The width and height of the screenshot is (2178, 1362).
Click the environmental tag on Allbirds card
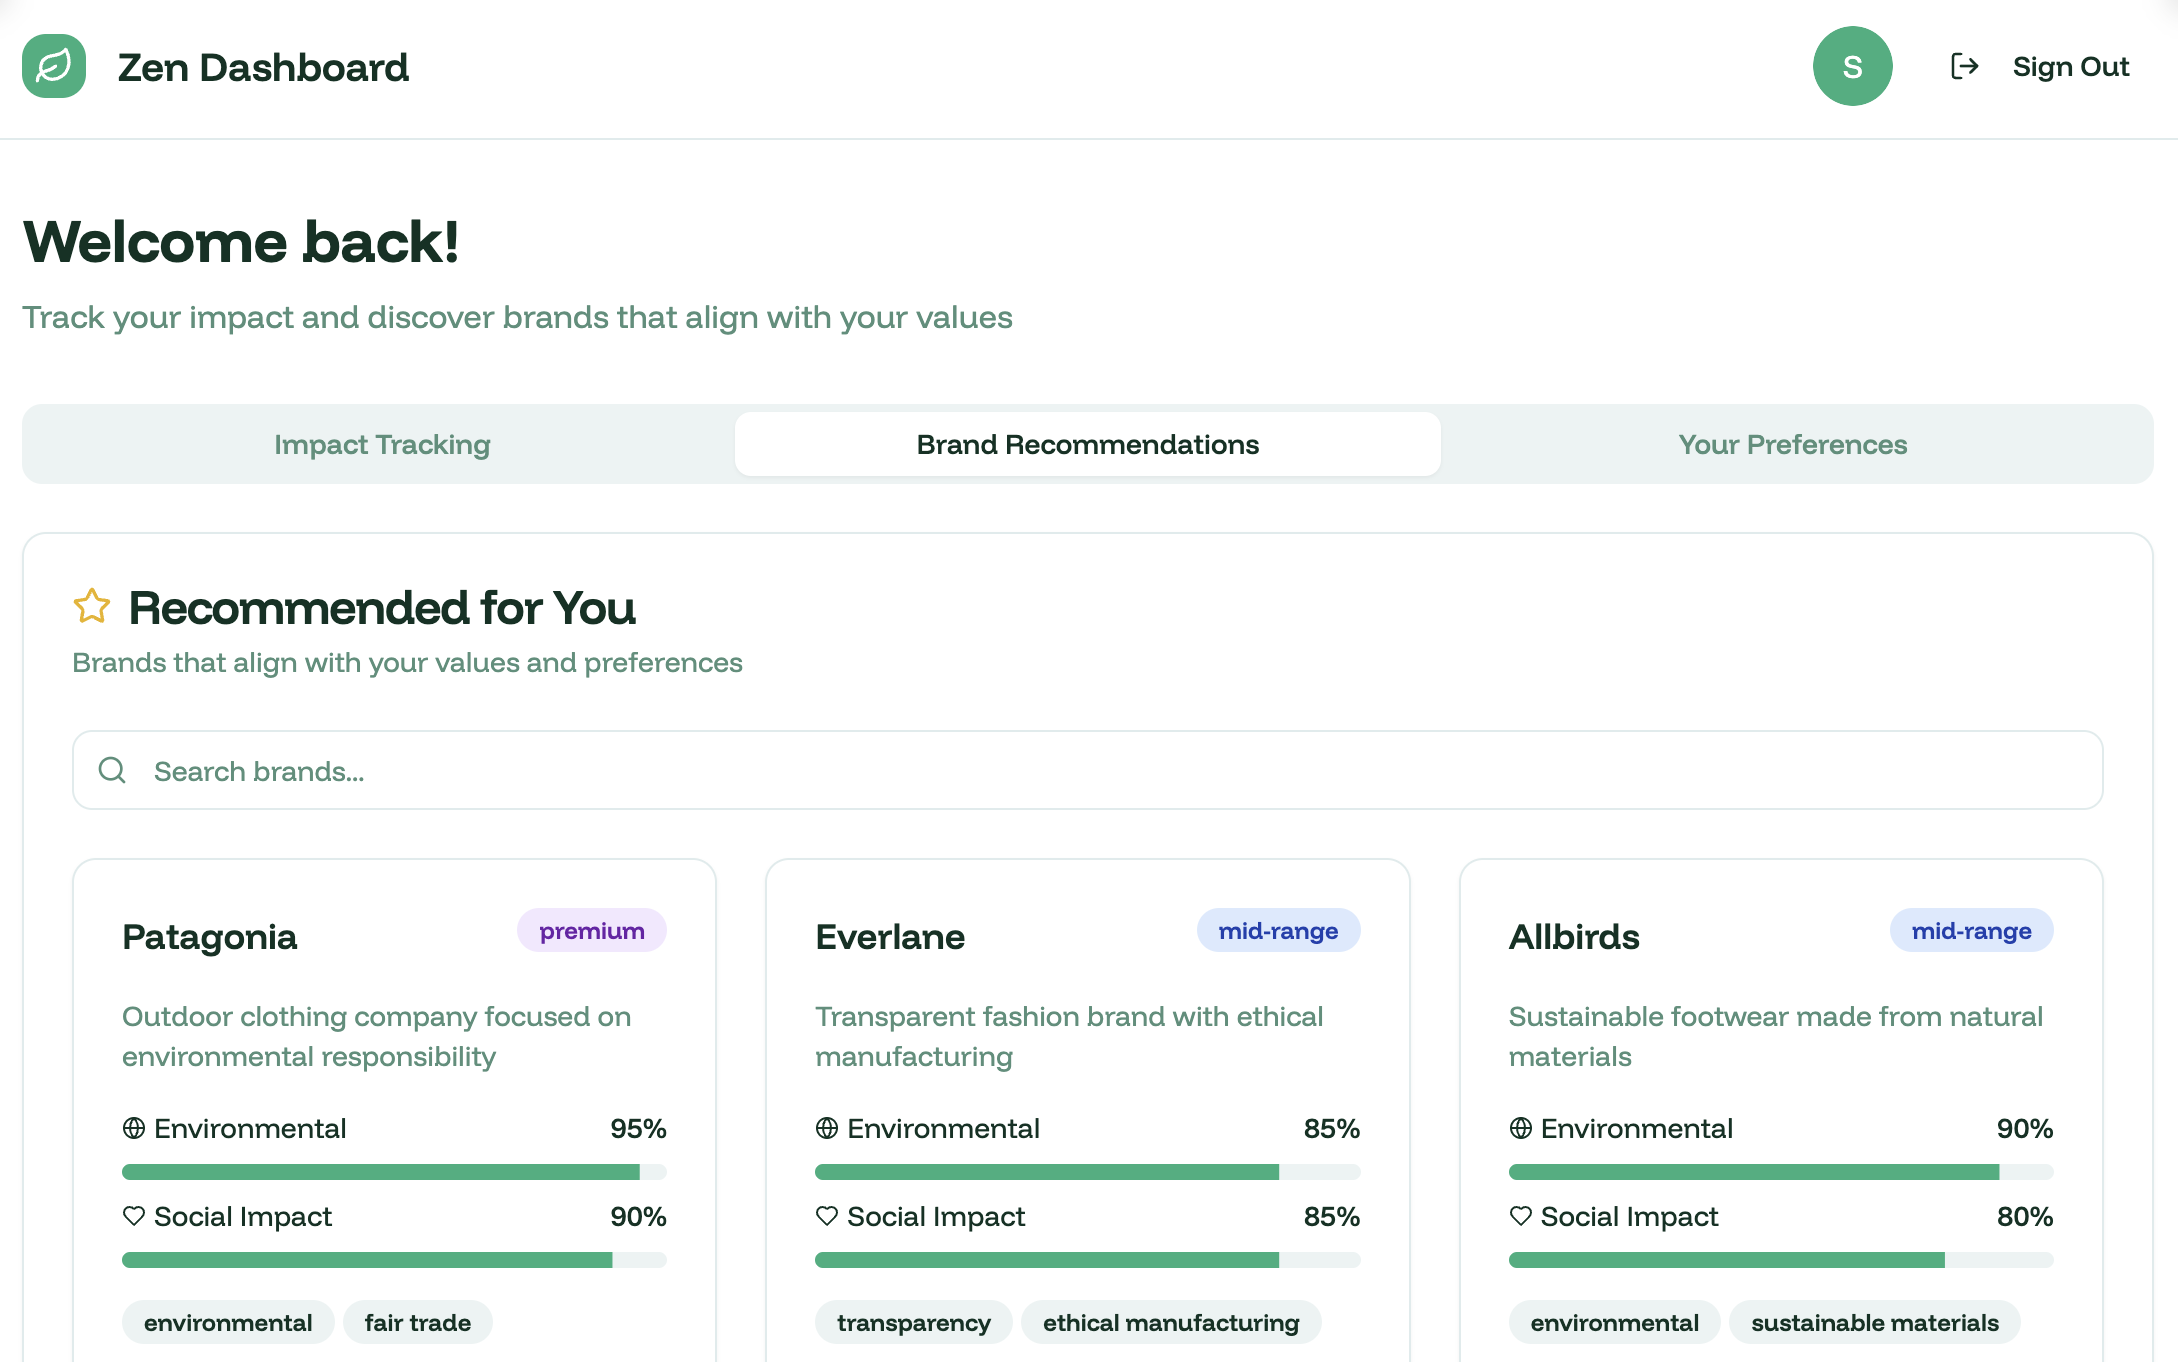[1614, 1322]
